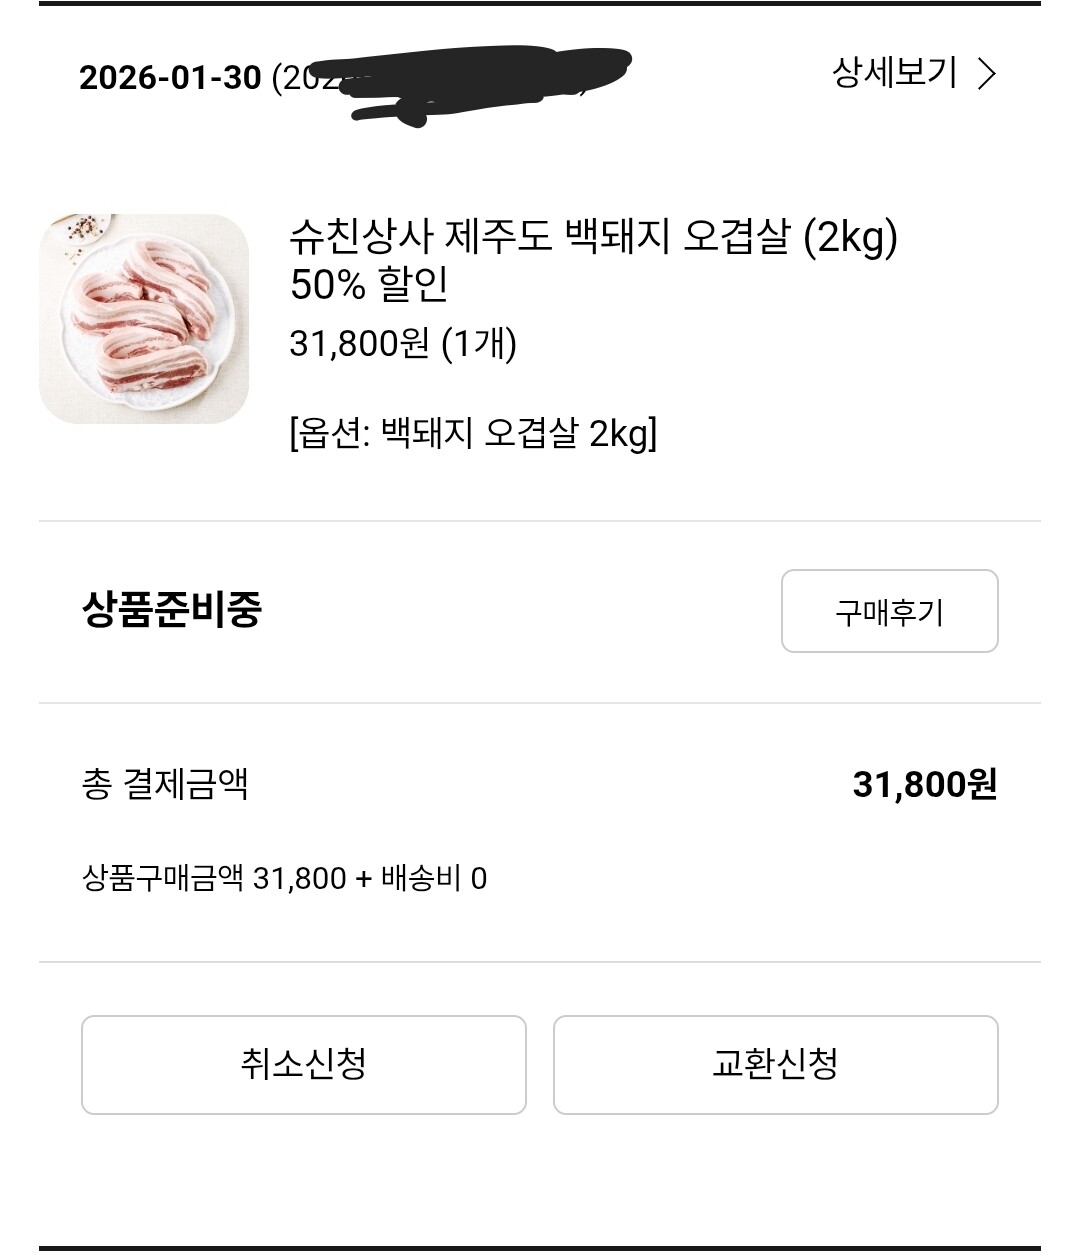Image resolution: width=1080 pixels, height=1255 pixels.
Task: Click the 배송비 0 shipping fee text
Action: (x=434, y=879)
